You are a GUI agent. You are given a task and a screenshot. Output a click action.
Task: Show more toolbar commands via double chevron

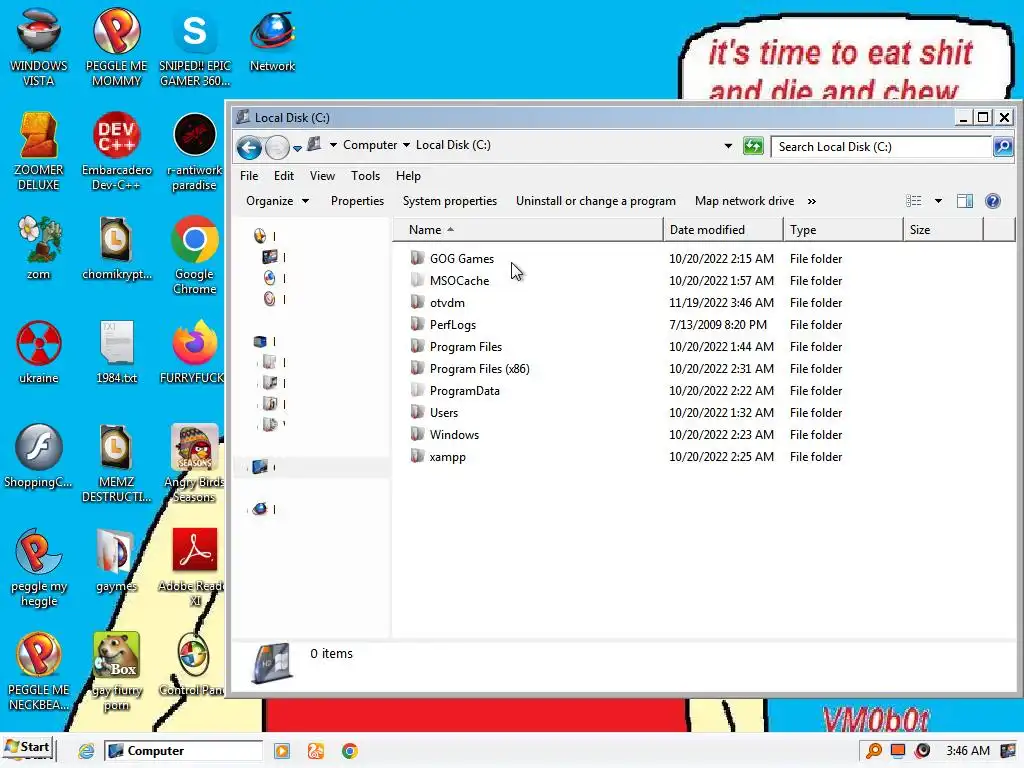(x=812, y=202)
